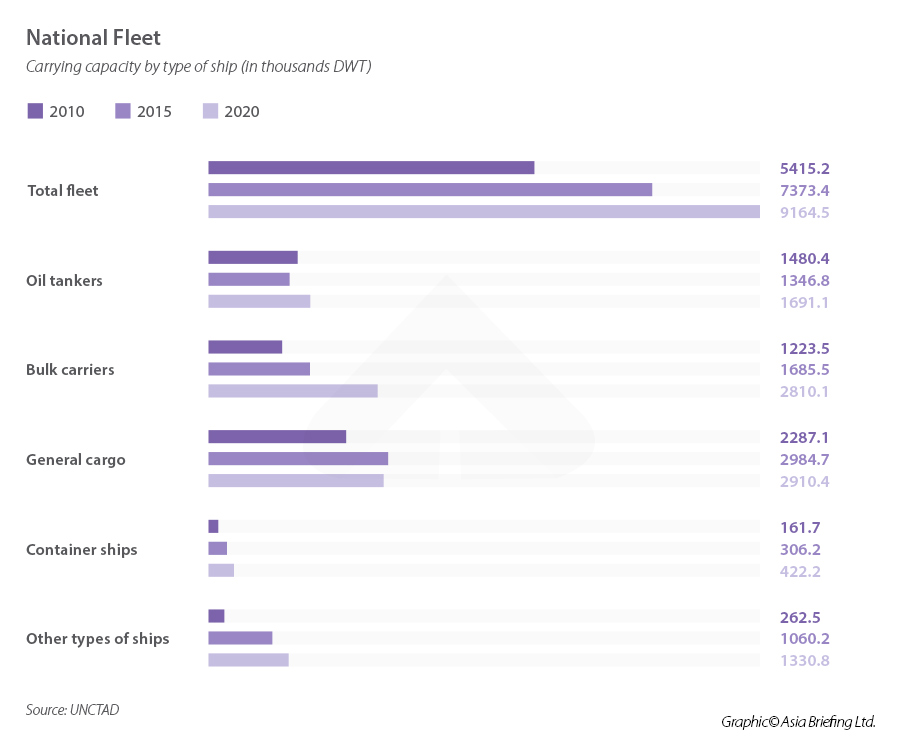
Task: Select the Total fleet 2010 bar
Action: [x=371, y=168]
